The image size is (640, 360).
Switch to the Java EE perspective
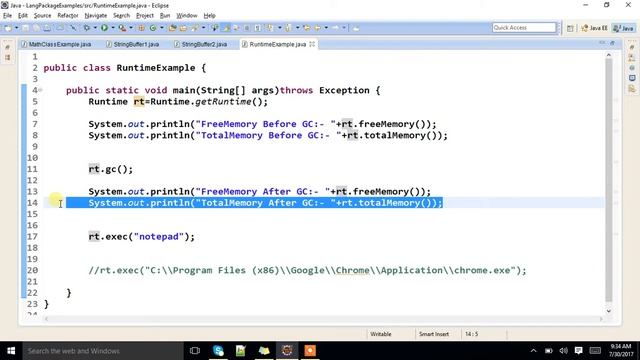click(595, 28)
